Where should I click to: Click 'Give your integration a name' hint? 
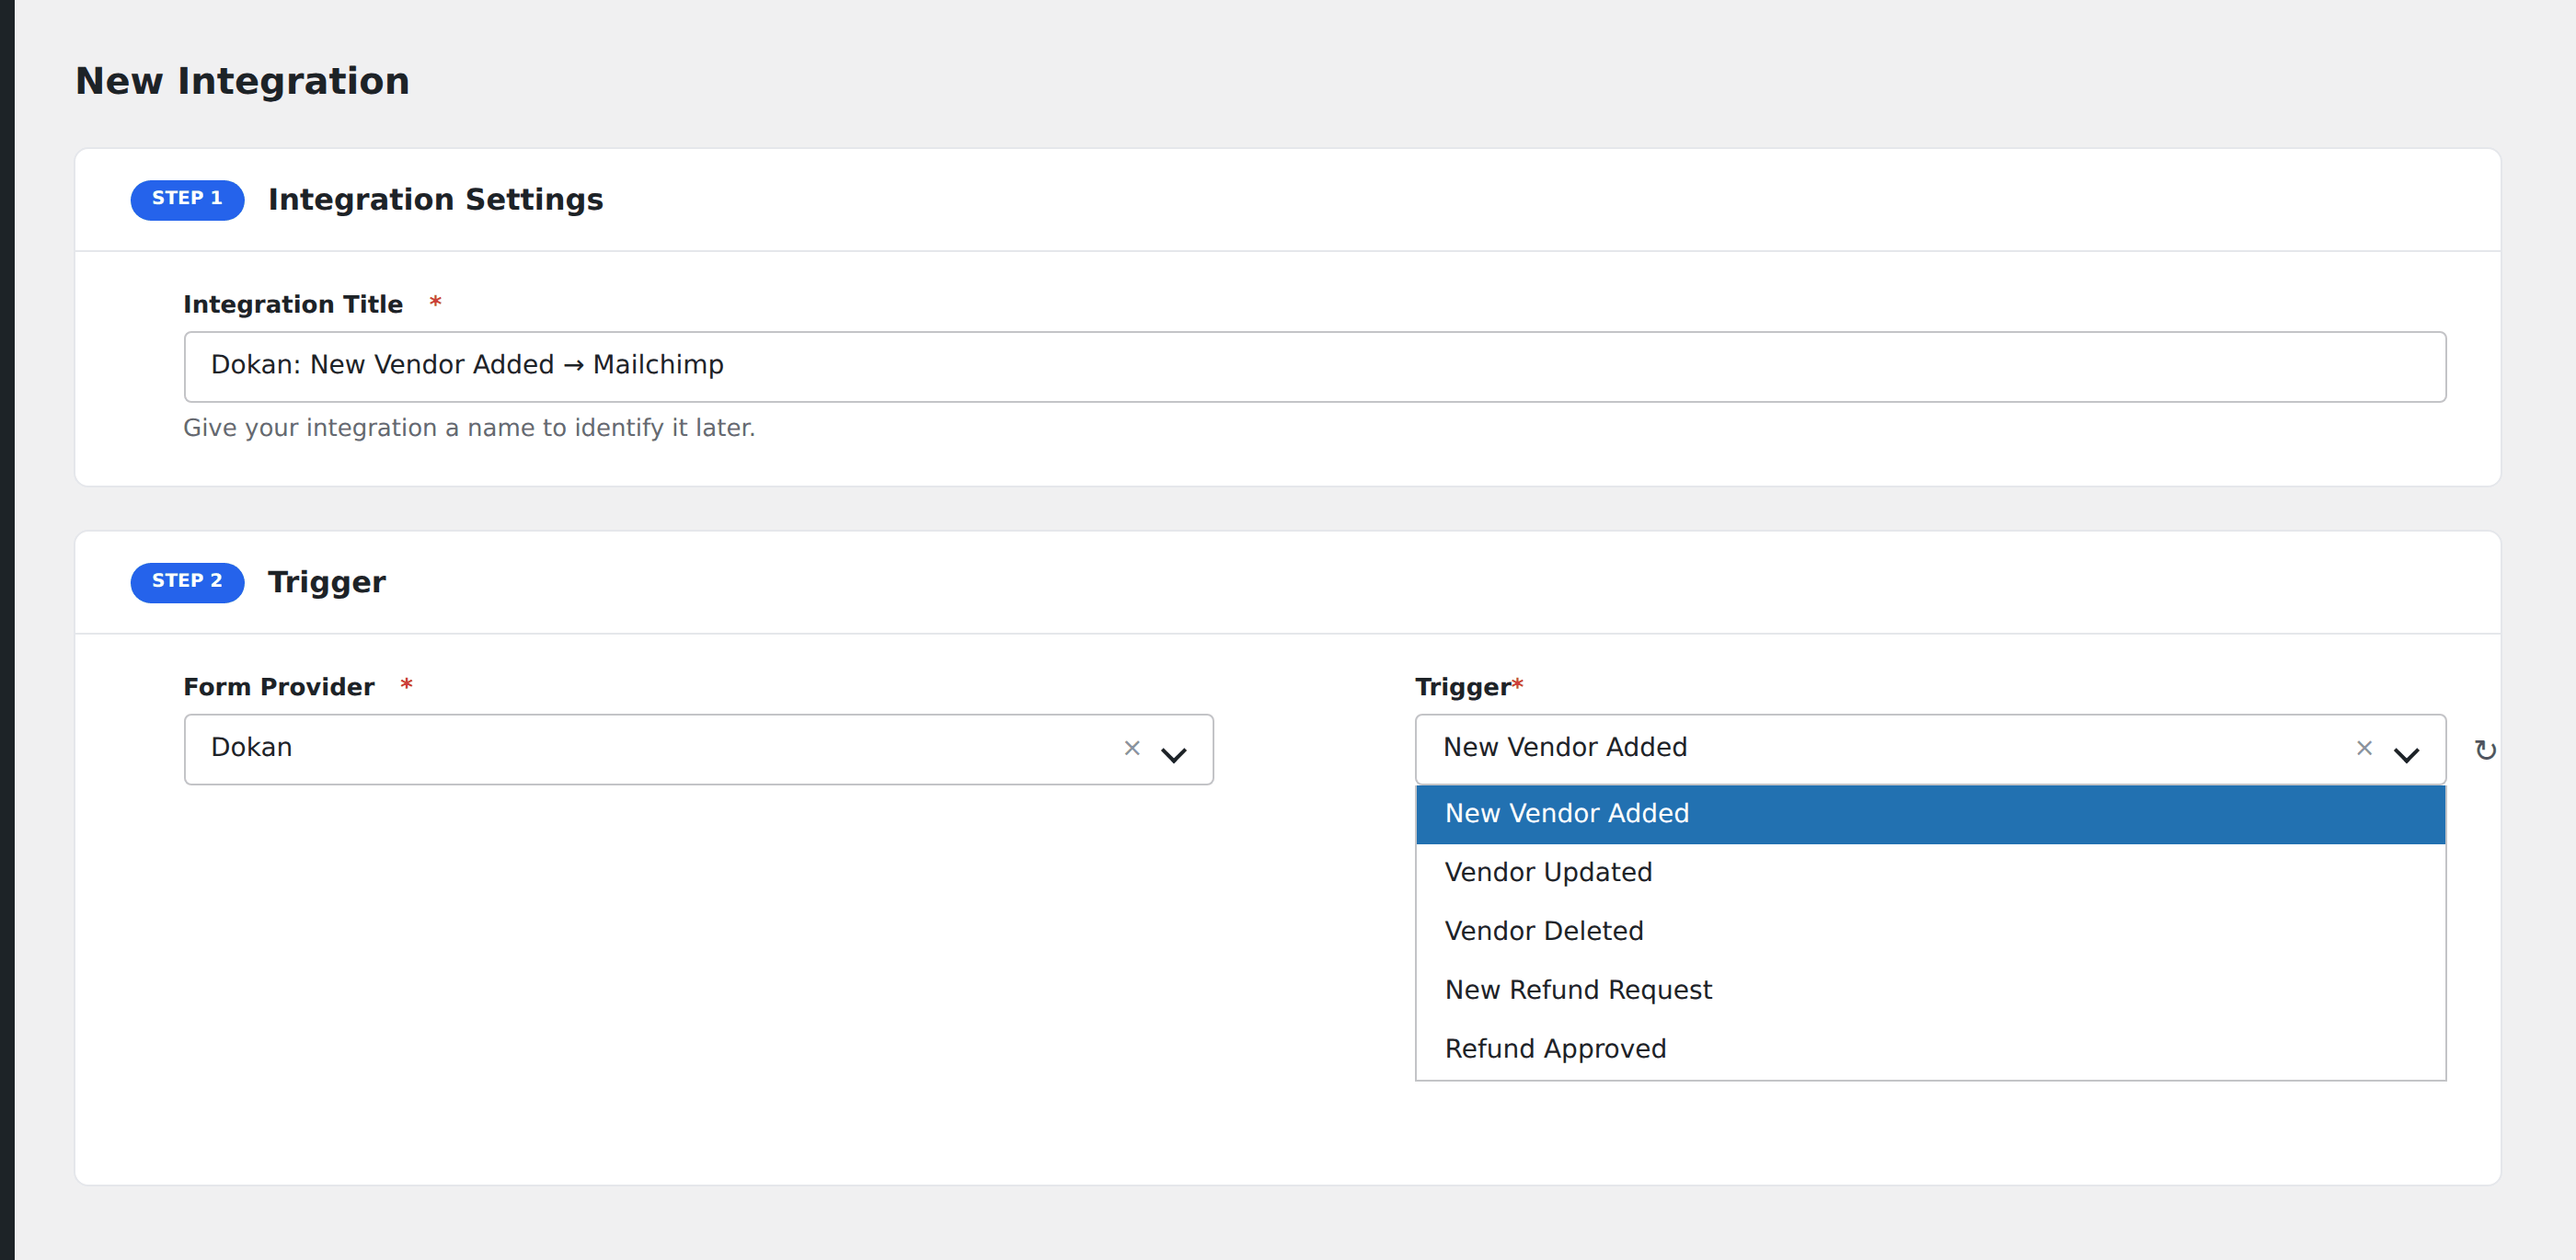tap(468, 428)
